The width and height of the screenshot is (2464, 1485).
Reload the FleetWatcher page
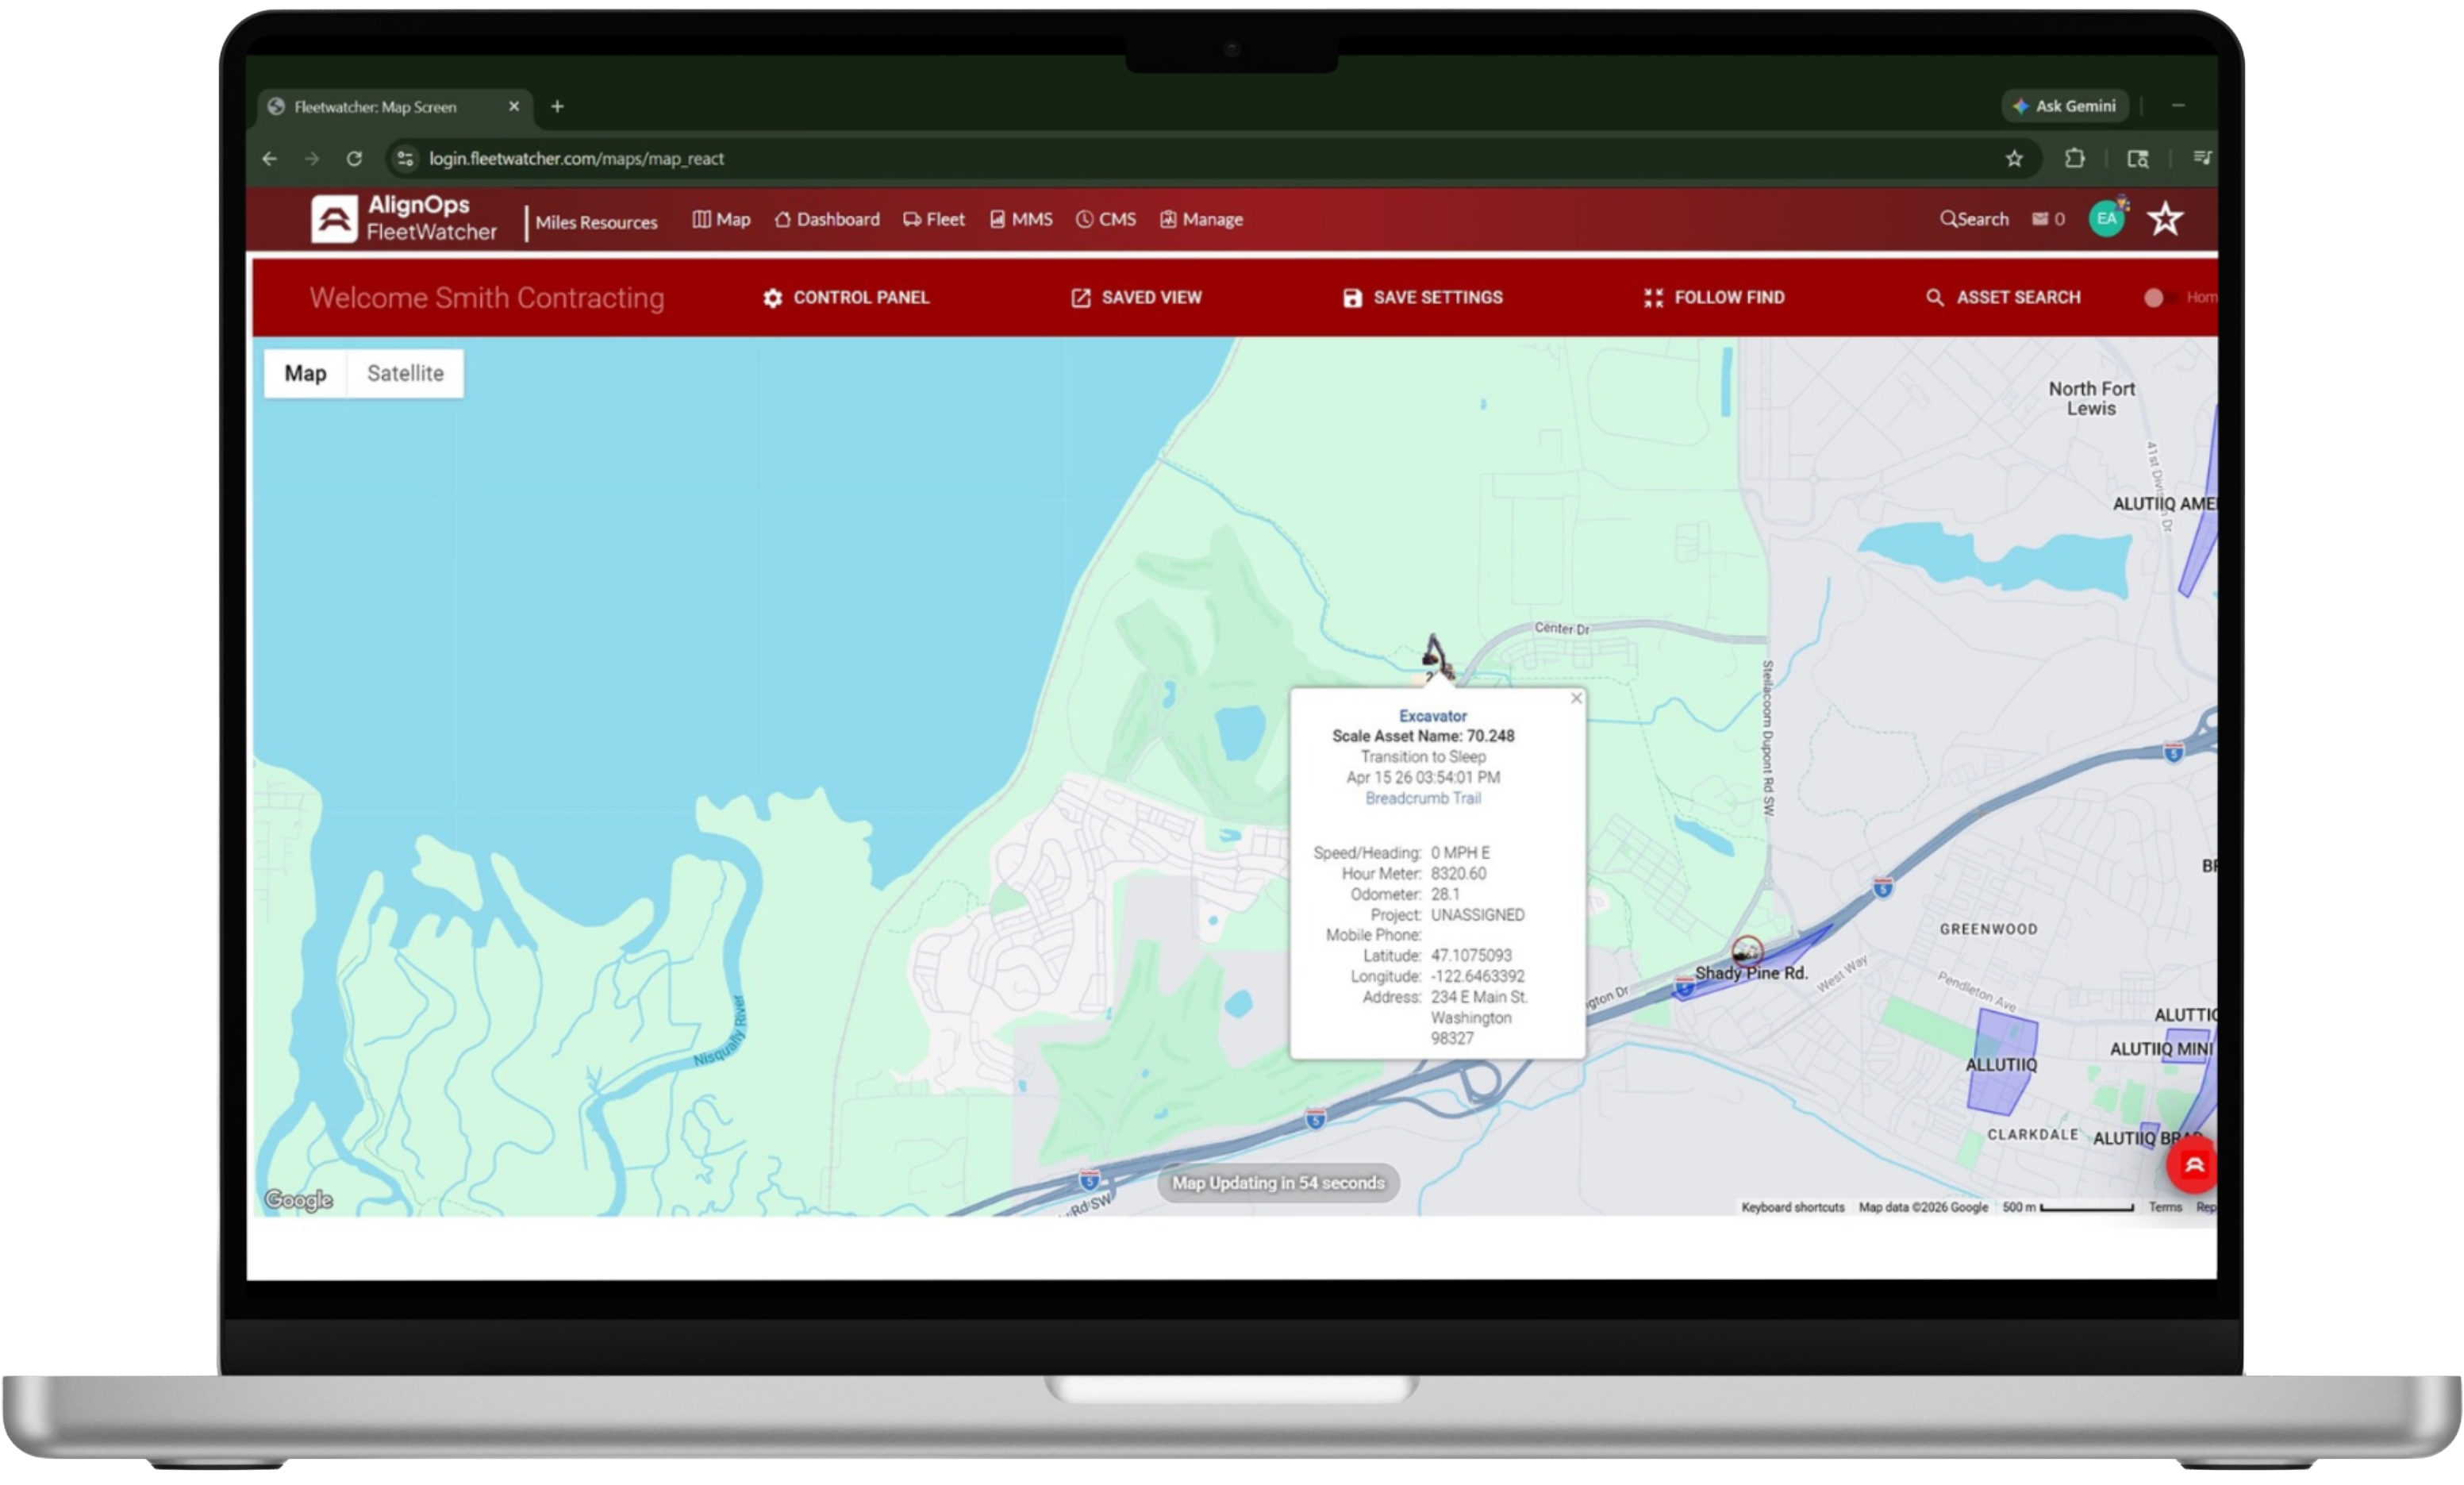click(354, 158)
